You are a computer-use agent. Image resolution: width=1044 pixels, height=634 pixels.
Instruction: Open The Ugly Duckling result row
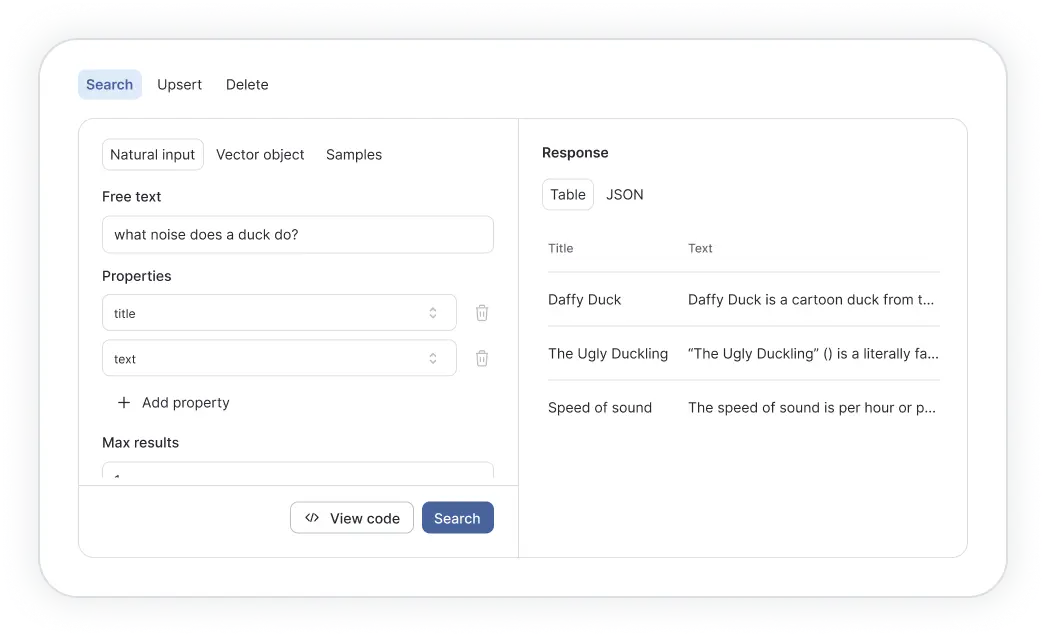tap(742, 354)
